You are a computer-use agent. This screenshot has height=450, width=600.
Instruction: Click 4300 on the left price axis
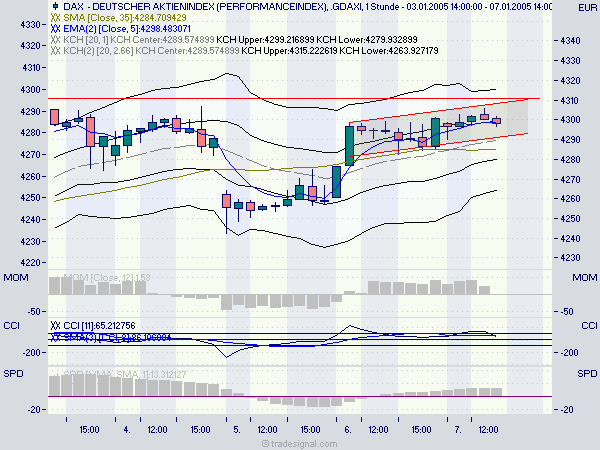30,90
